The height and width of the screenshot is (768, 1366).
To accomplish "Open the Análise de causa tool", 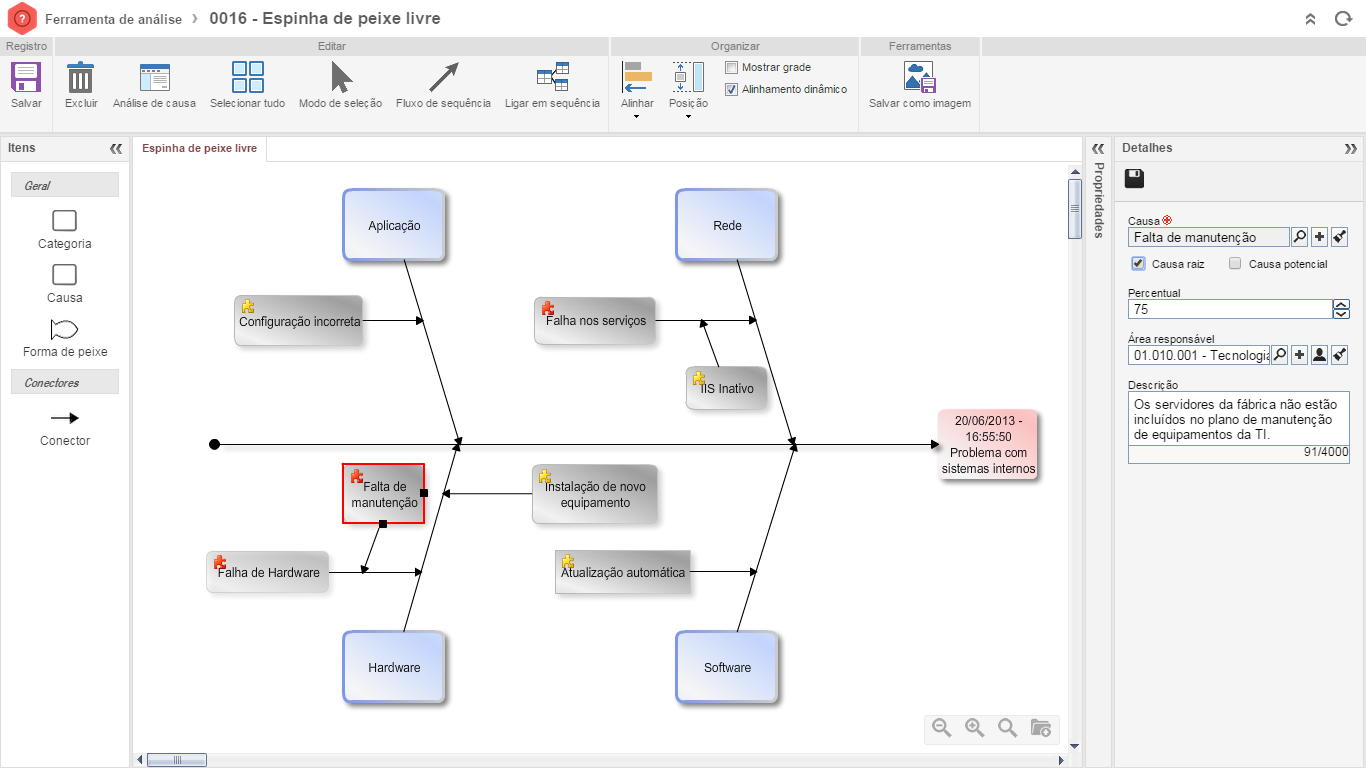I will point(154,78).
